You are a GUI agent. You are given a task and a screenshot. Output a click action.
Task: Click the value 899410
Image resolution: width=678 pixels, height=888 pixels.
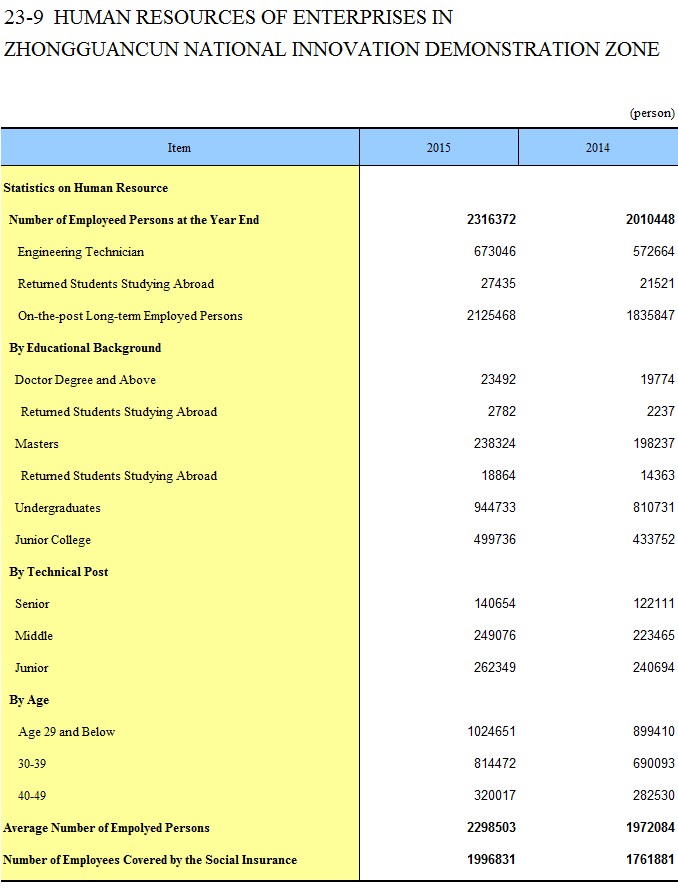pyautogui.click(x=654, y=732)
